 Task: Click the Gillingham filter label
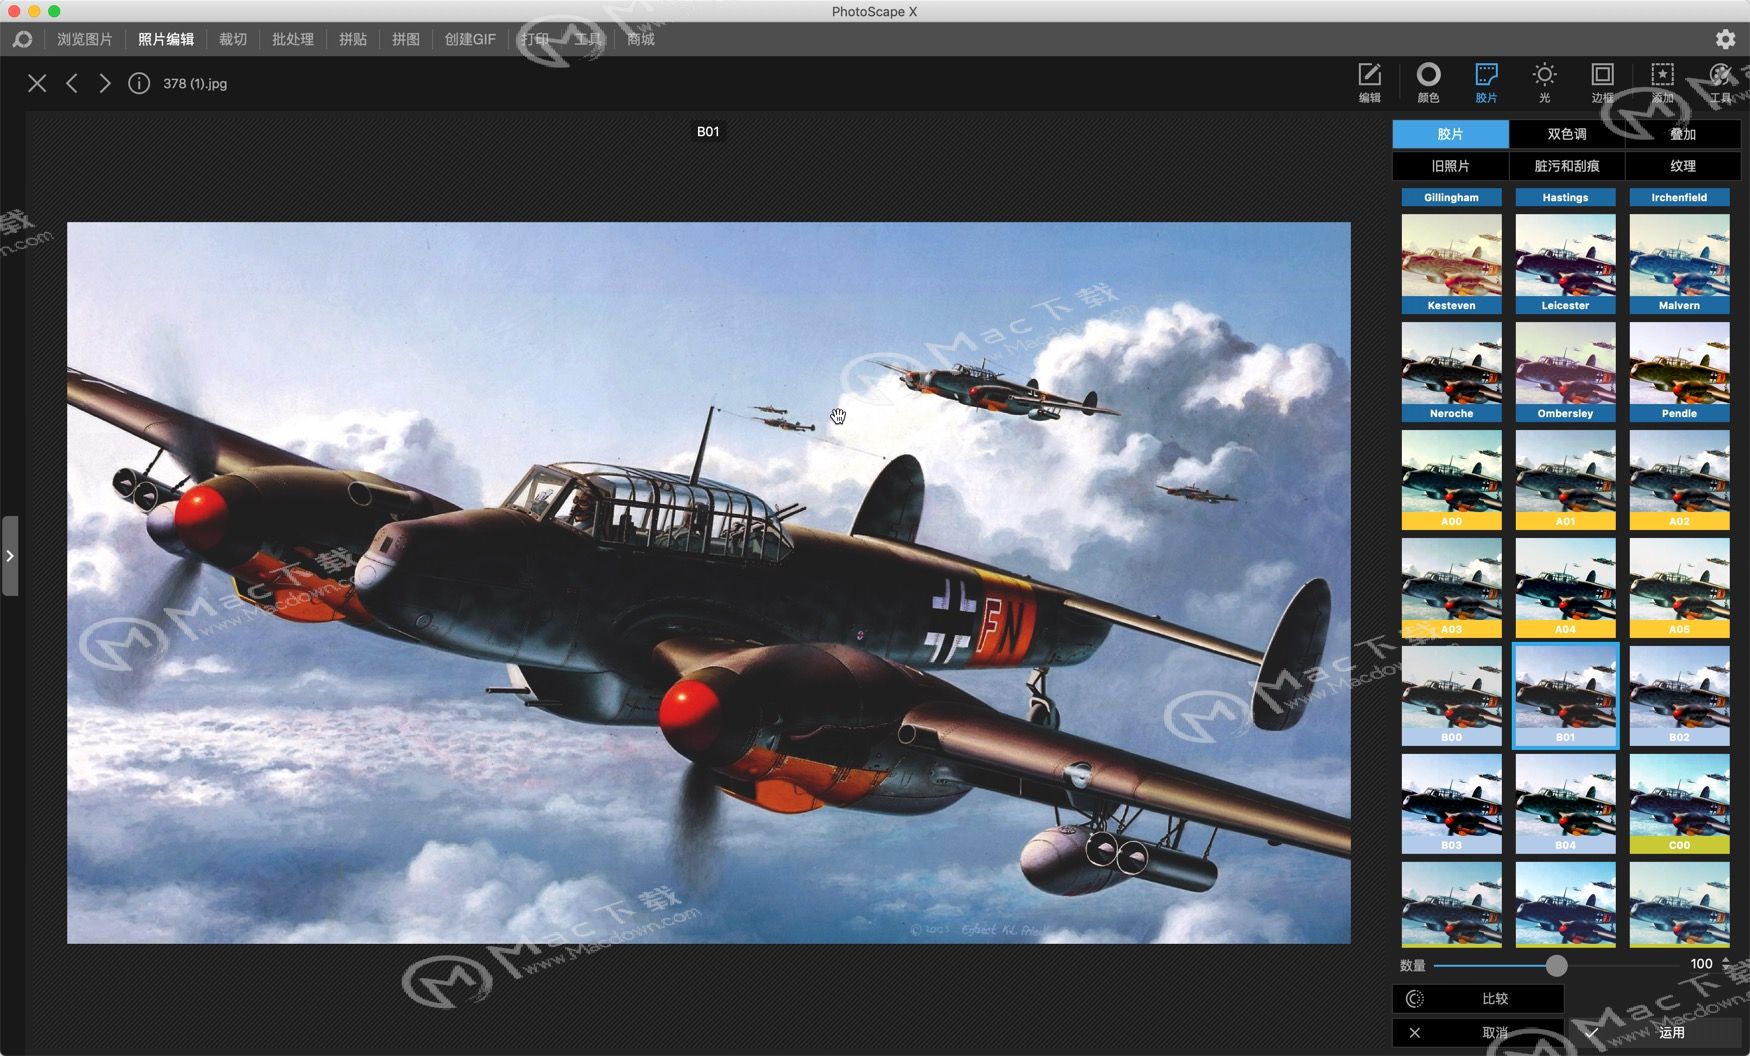point(1451,198)
